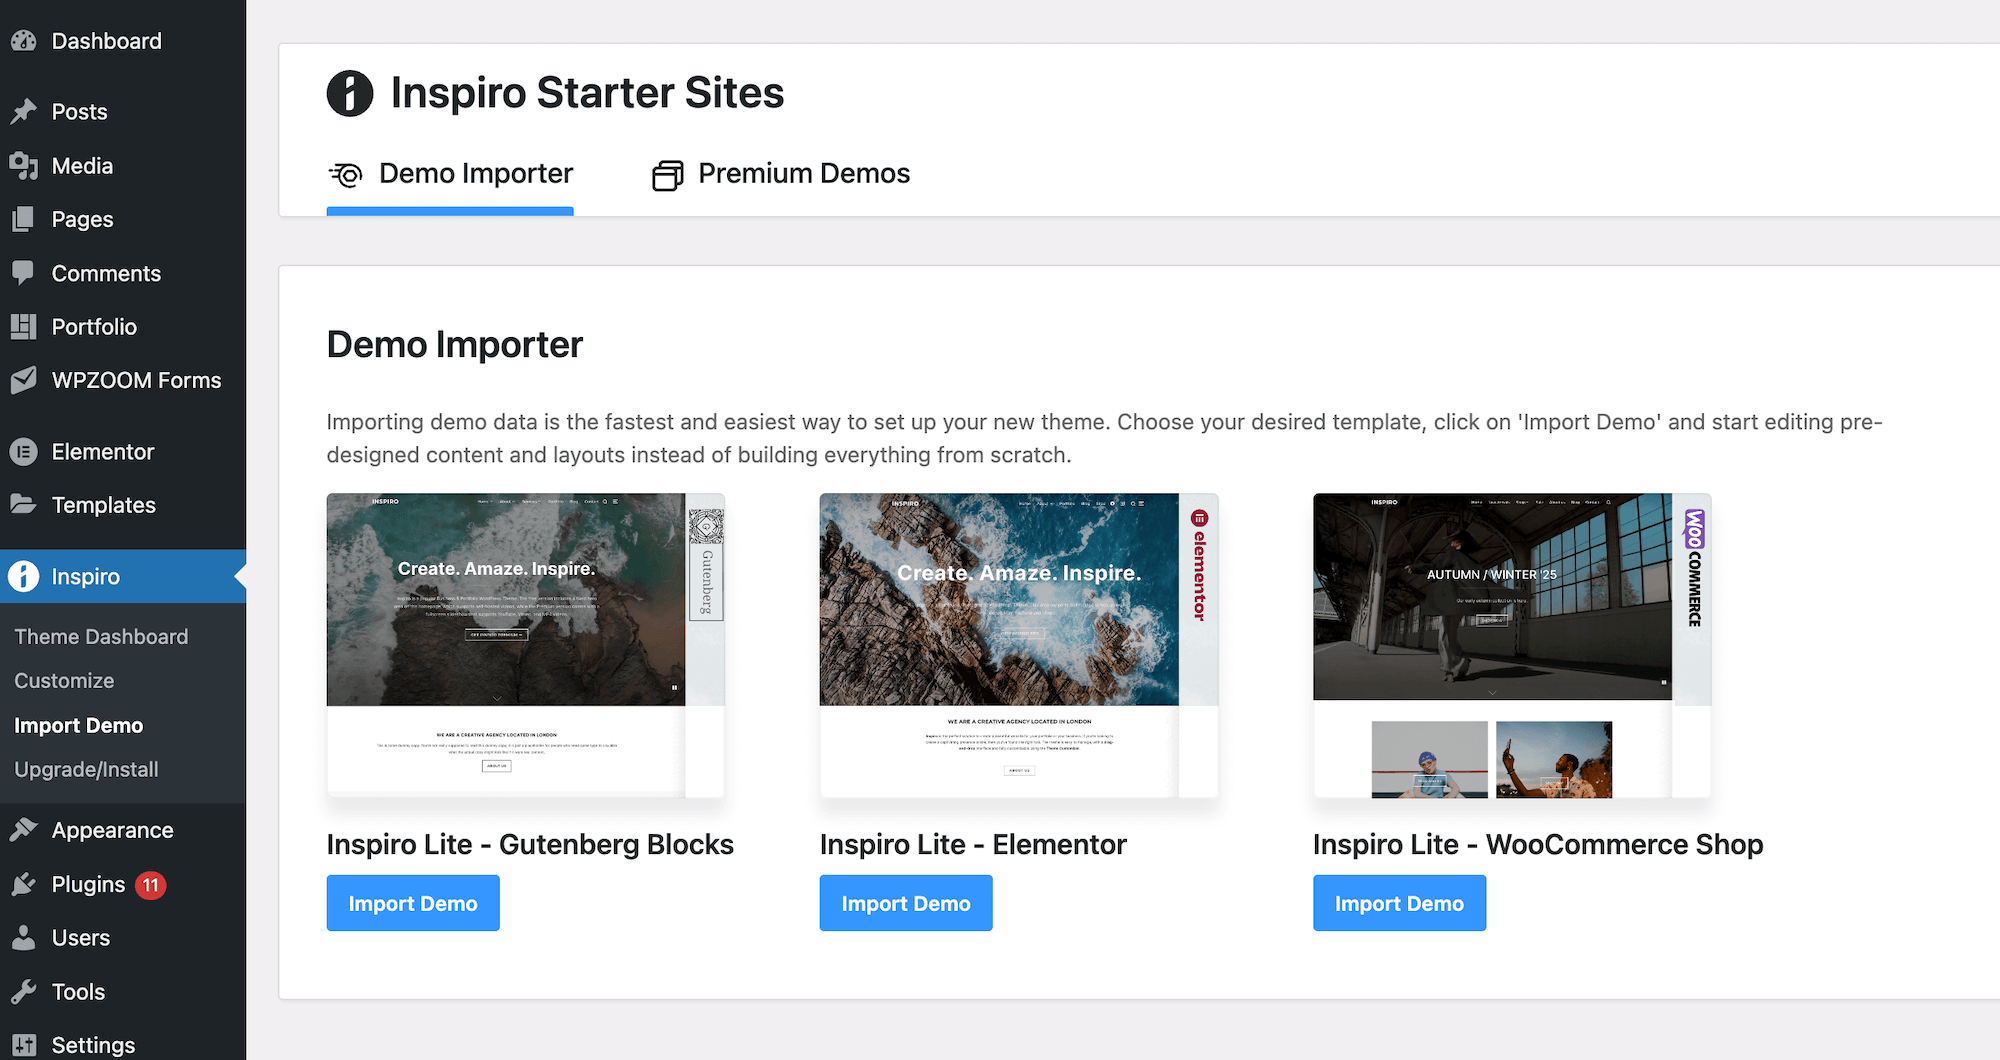Click the Media library icon
Image resolution: width=2000 pixels, height=1060 pixels.
24,166
